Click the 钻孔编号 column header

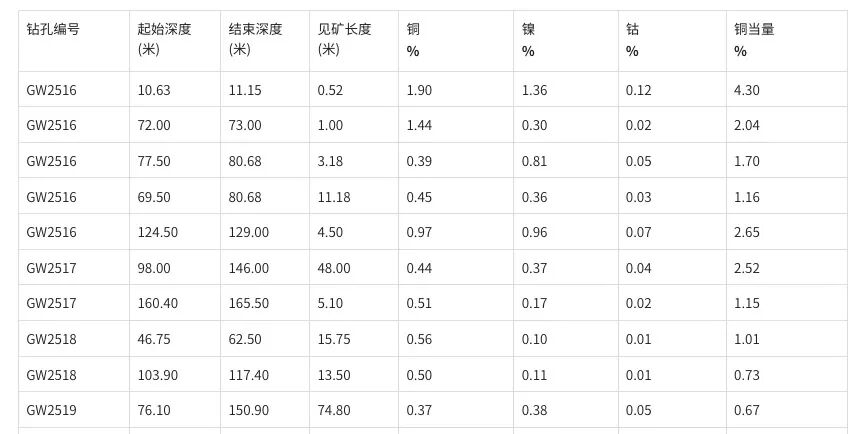click(x=74, y=41)
